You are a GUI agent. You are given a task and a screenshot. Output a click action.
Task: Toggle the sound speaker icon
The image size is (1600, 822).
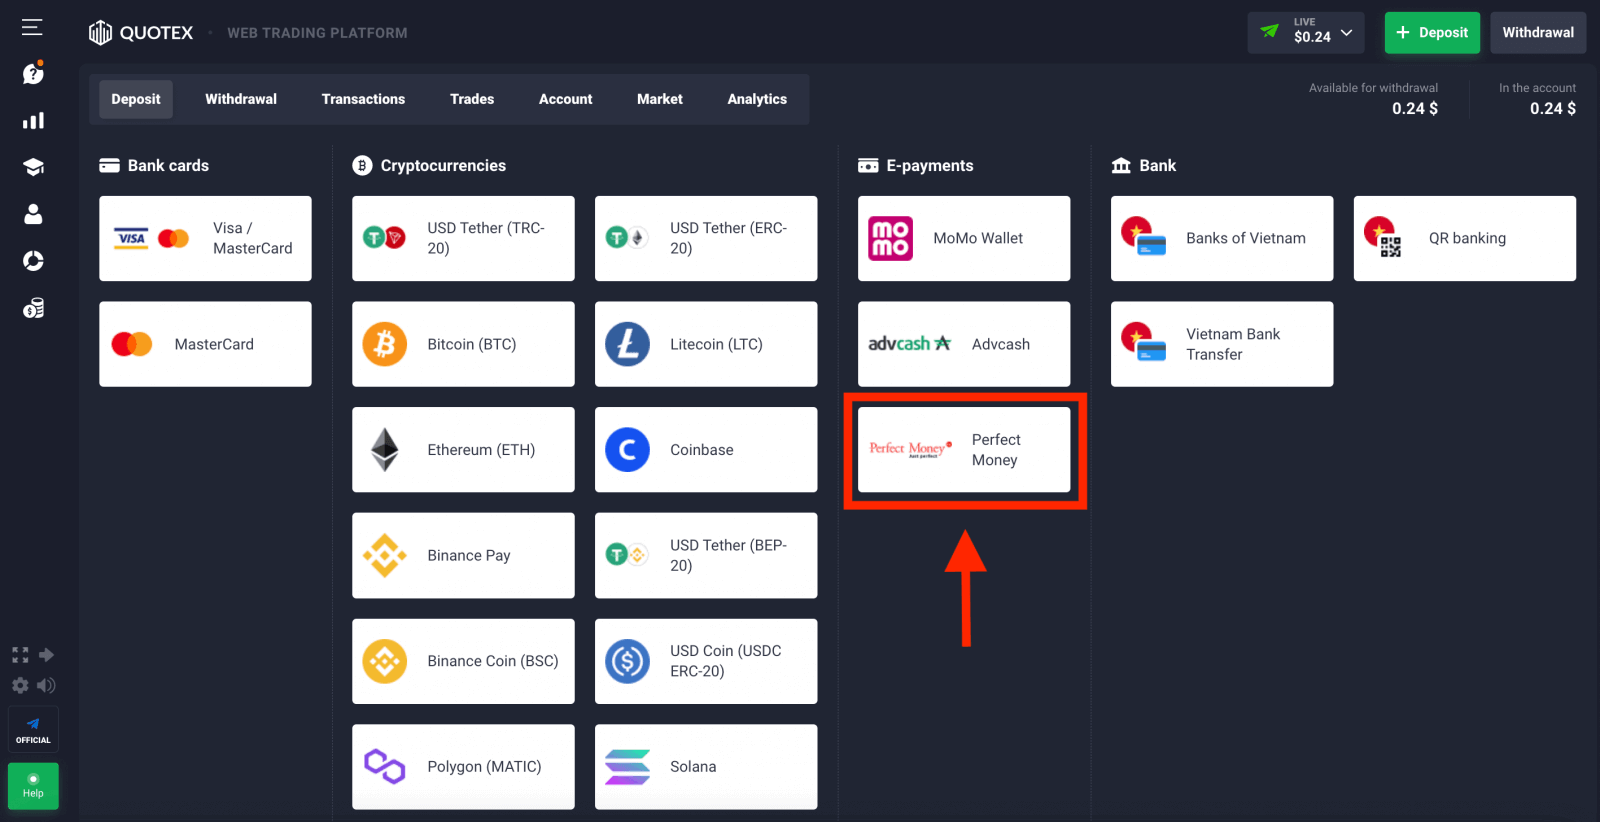46,685
